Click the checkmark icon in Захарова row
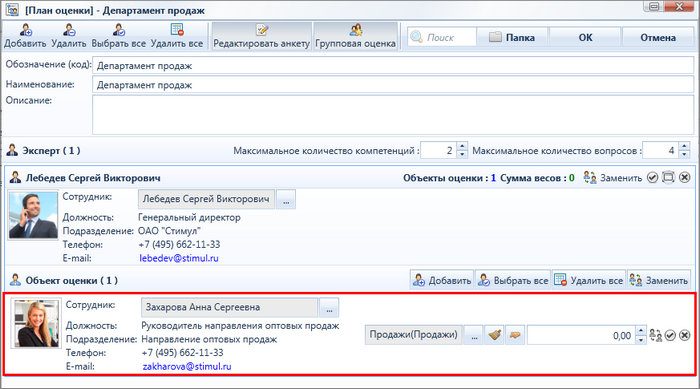 coord(670,335)
